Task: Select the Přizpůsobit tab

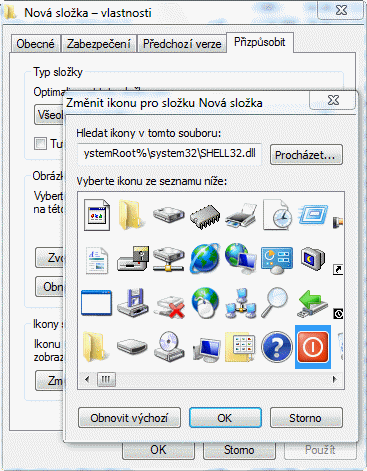Action: (x=260, y=42)
